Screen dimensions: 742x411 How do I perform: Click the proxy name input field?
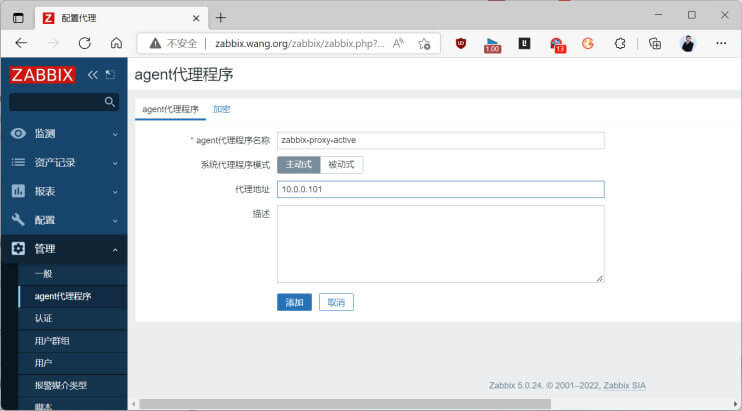pos(441,140)
